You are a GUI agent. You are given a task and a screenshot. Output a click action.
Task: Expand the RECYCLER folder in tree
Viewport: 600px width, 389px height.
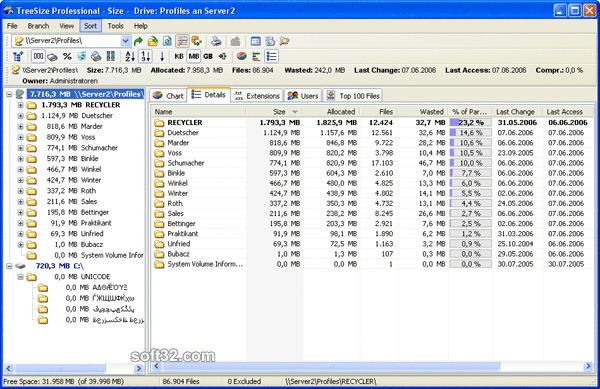[x=20, y=105]
